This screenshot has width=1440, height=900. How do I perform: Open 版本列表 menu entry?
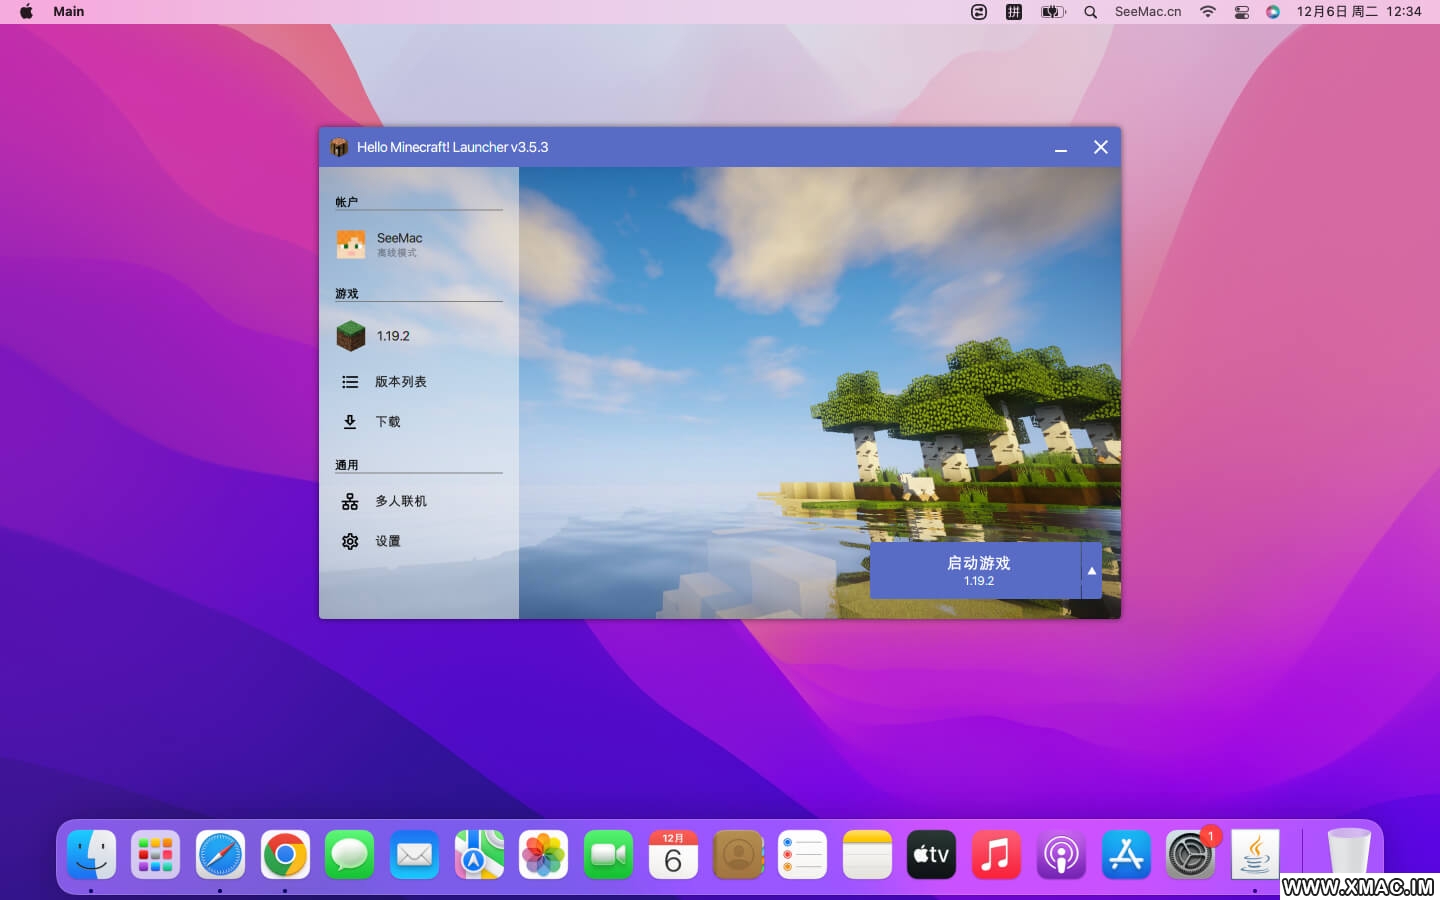click(x=401, y=382)
